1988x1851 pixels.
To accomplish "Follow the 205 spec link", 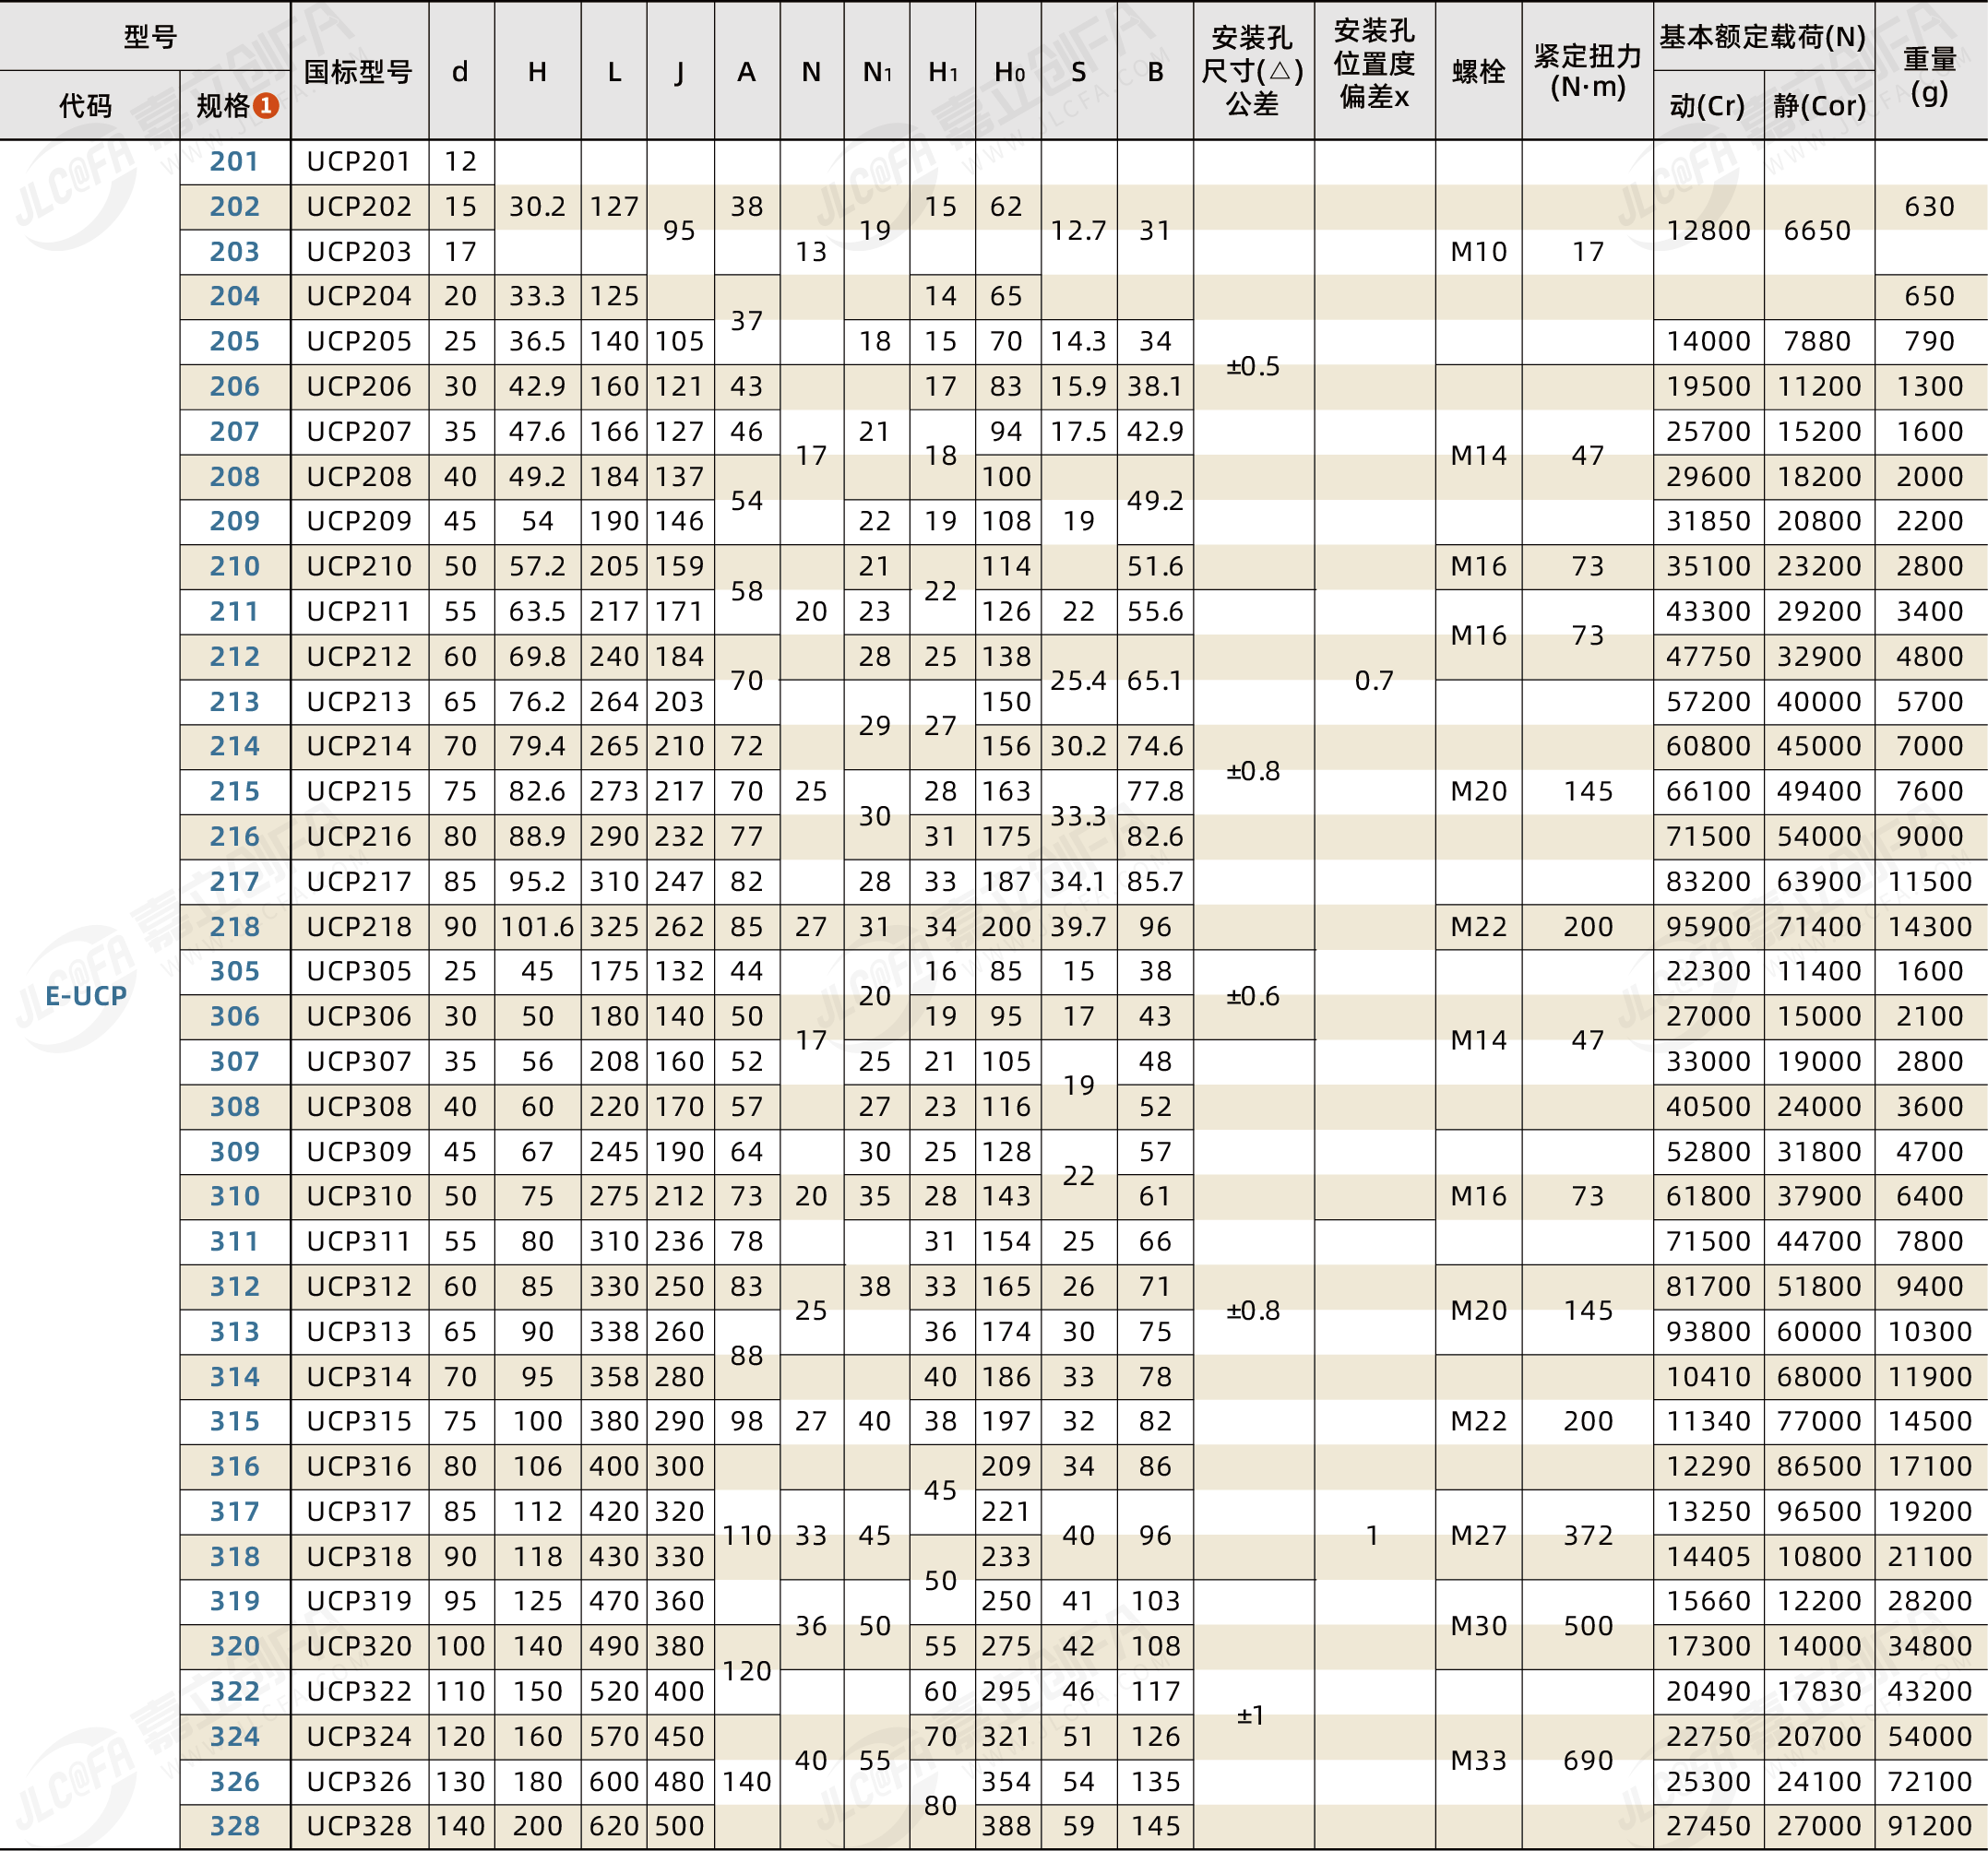I will [234, 341].
